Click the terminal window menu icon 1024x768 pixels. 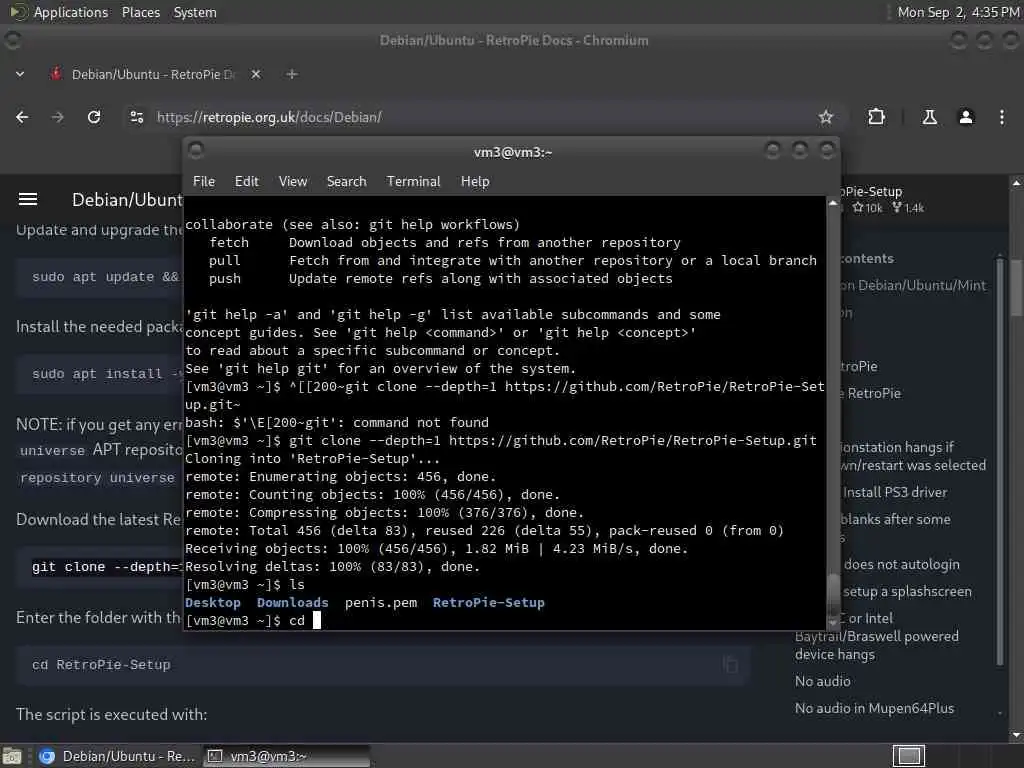195,151
